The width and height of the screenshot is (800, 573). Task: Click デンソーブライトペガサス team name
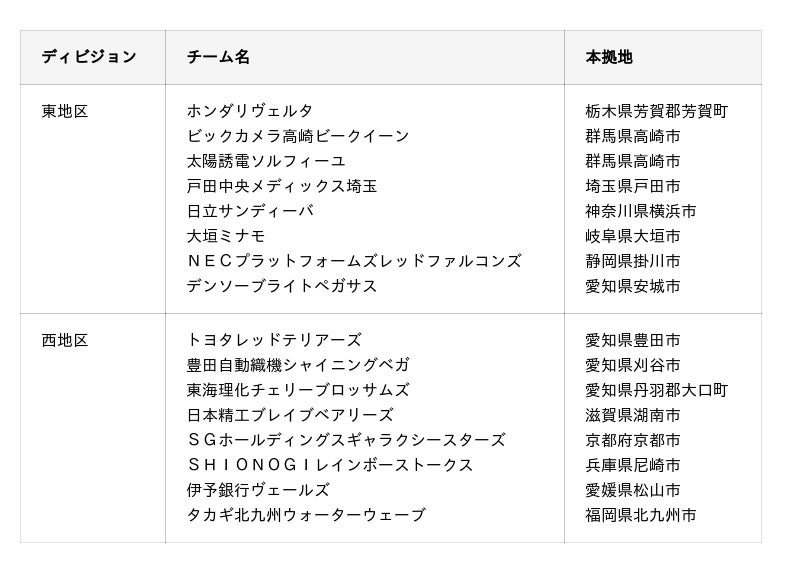[x=282, y=286]
